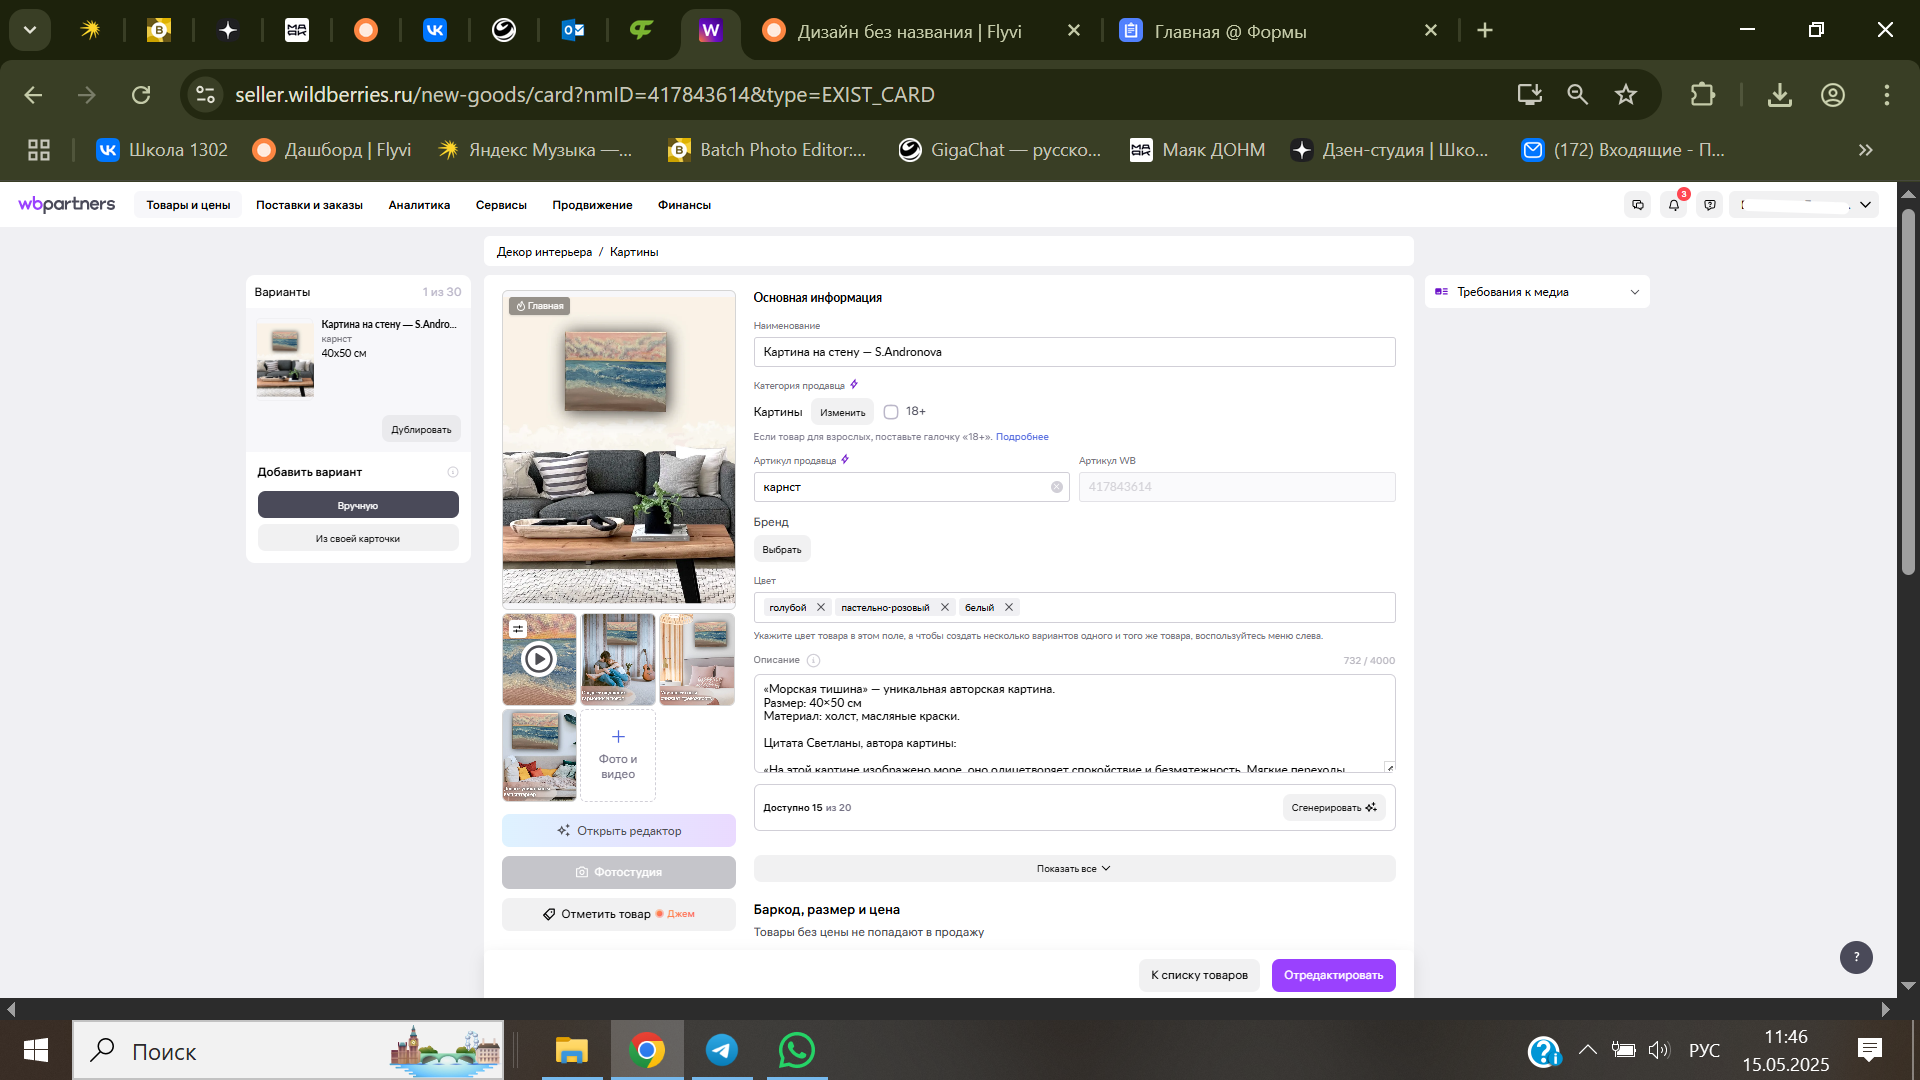The width and height of the screenshot is (1920, 1080).
Task: Click the Отредактировать button
Action: click(x=1333, y=975)
